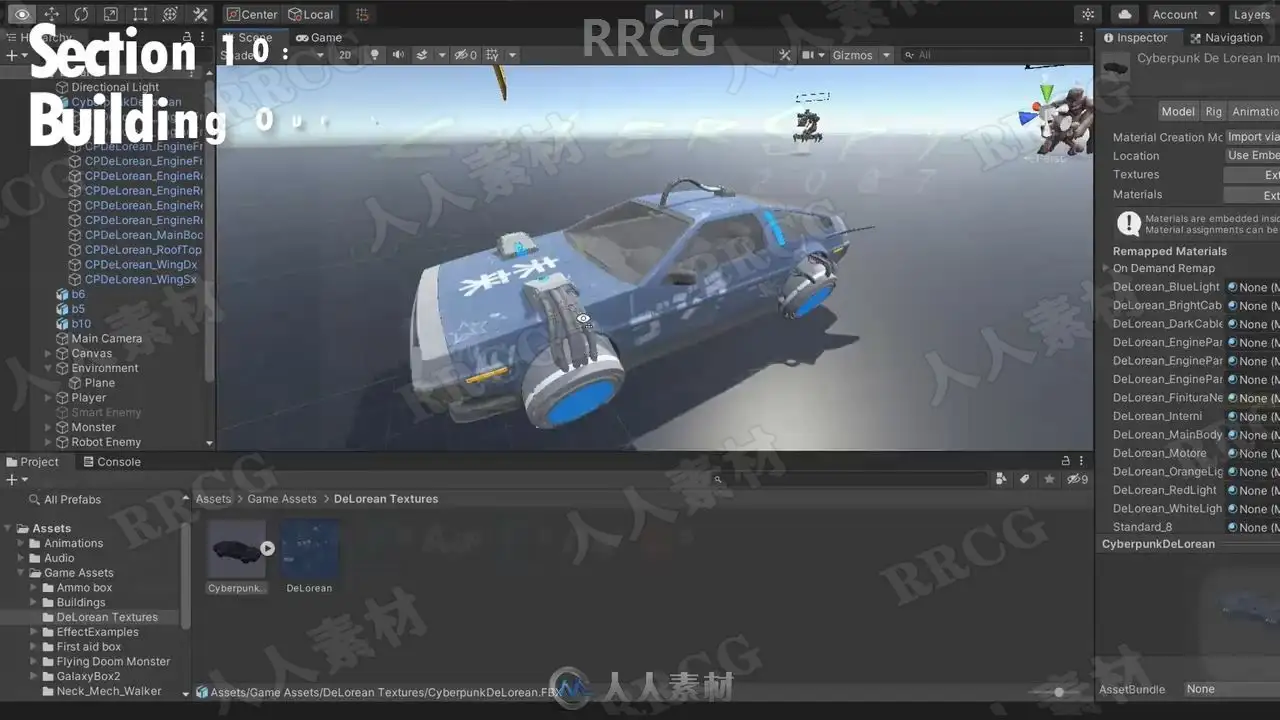Lock the Hierarchy panel

click(x=188, y=37)
